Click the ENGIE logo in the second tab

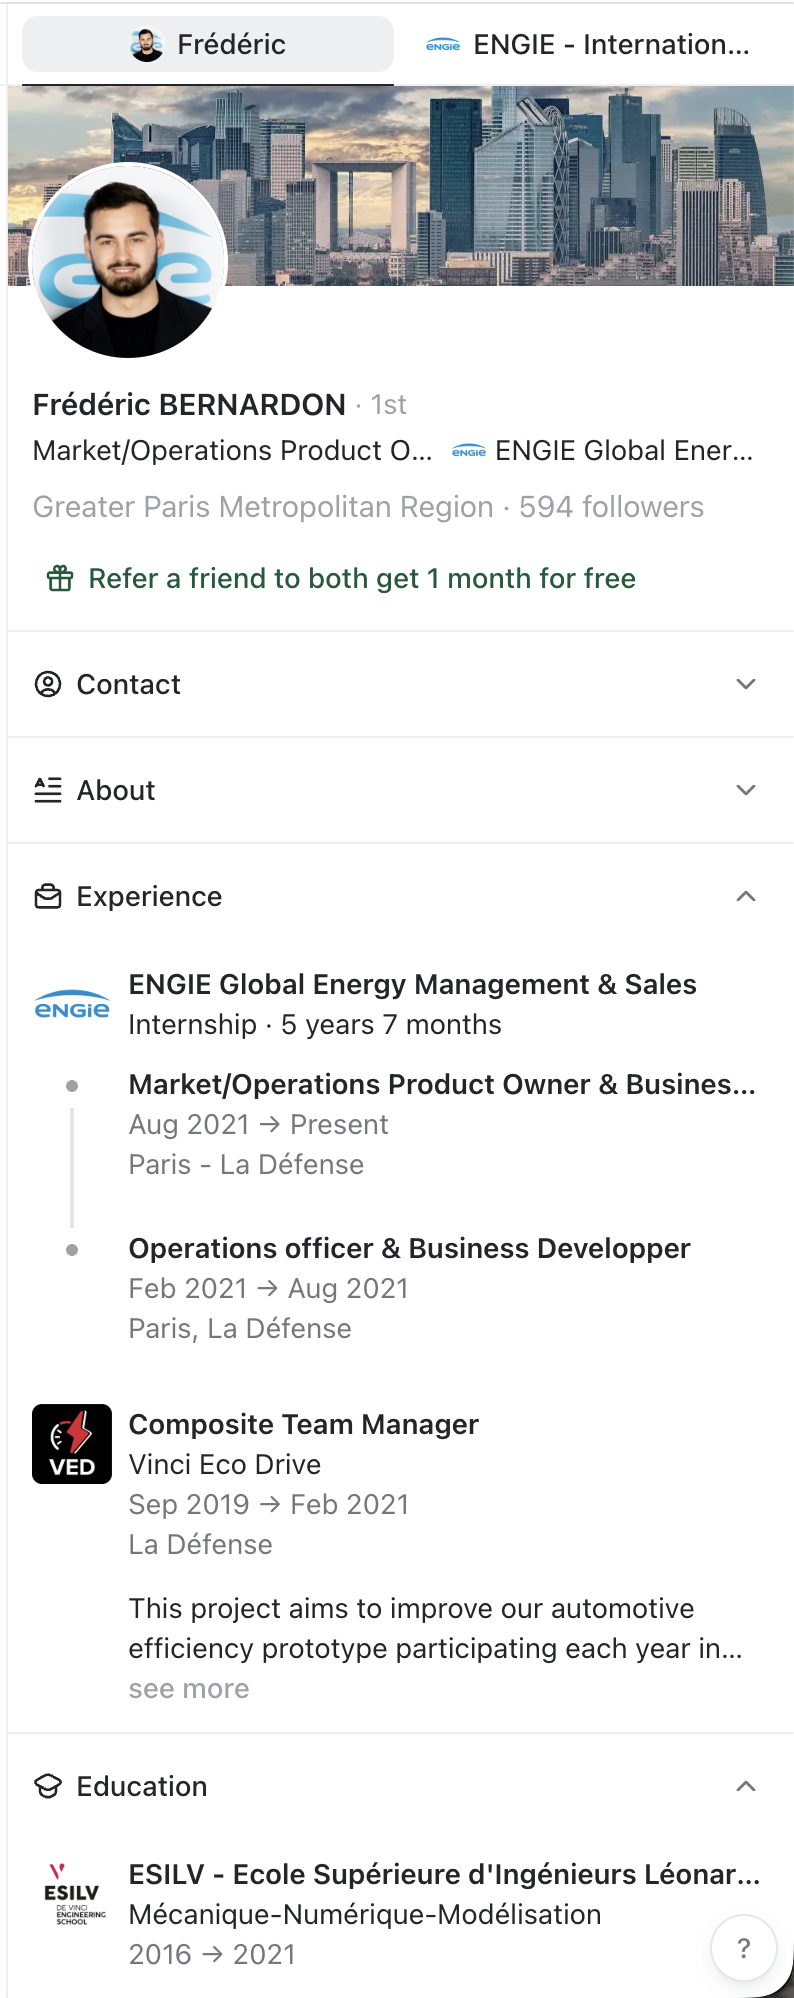point(443,45)
